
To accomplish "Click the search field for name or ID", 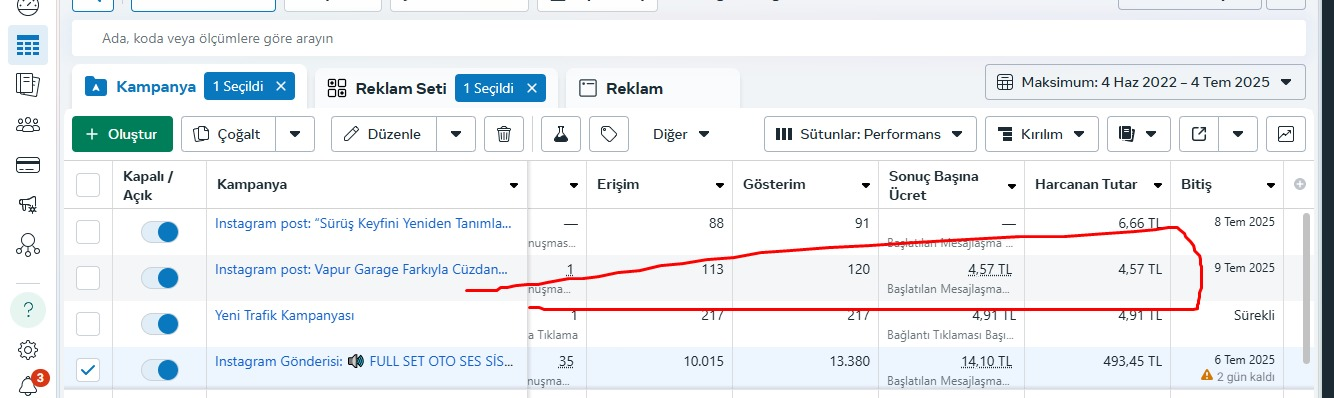I will click(688, 38).
